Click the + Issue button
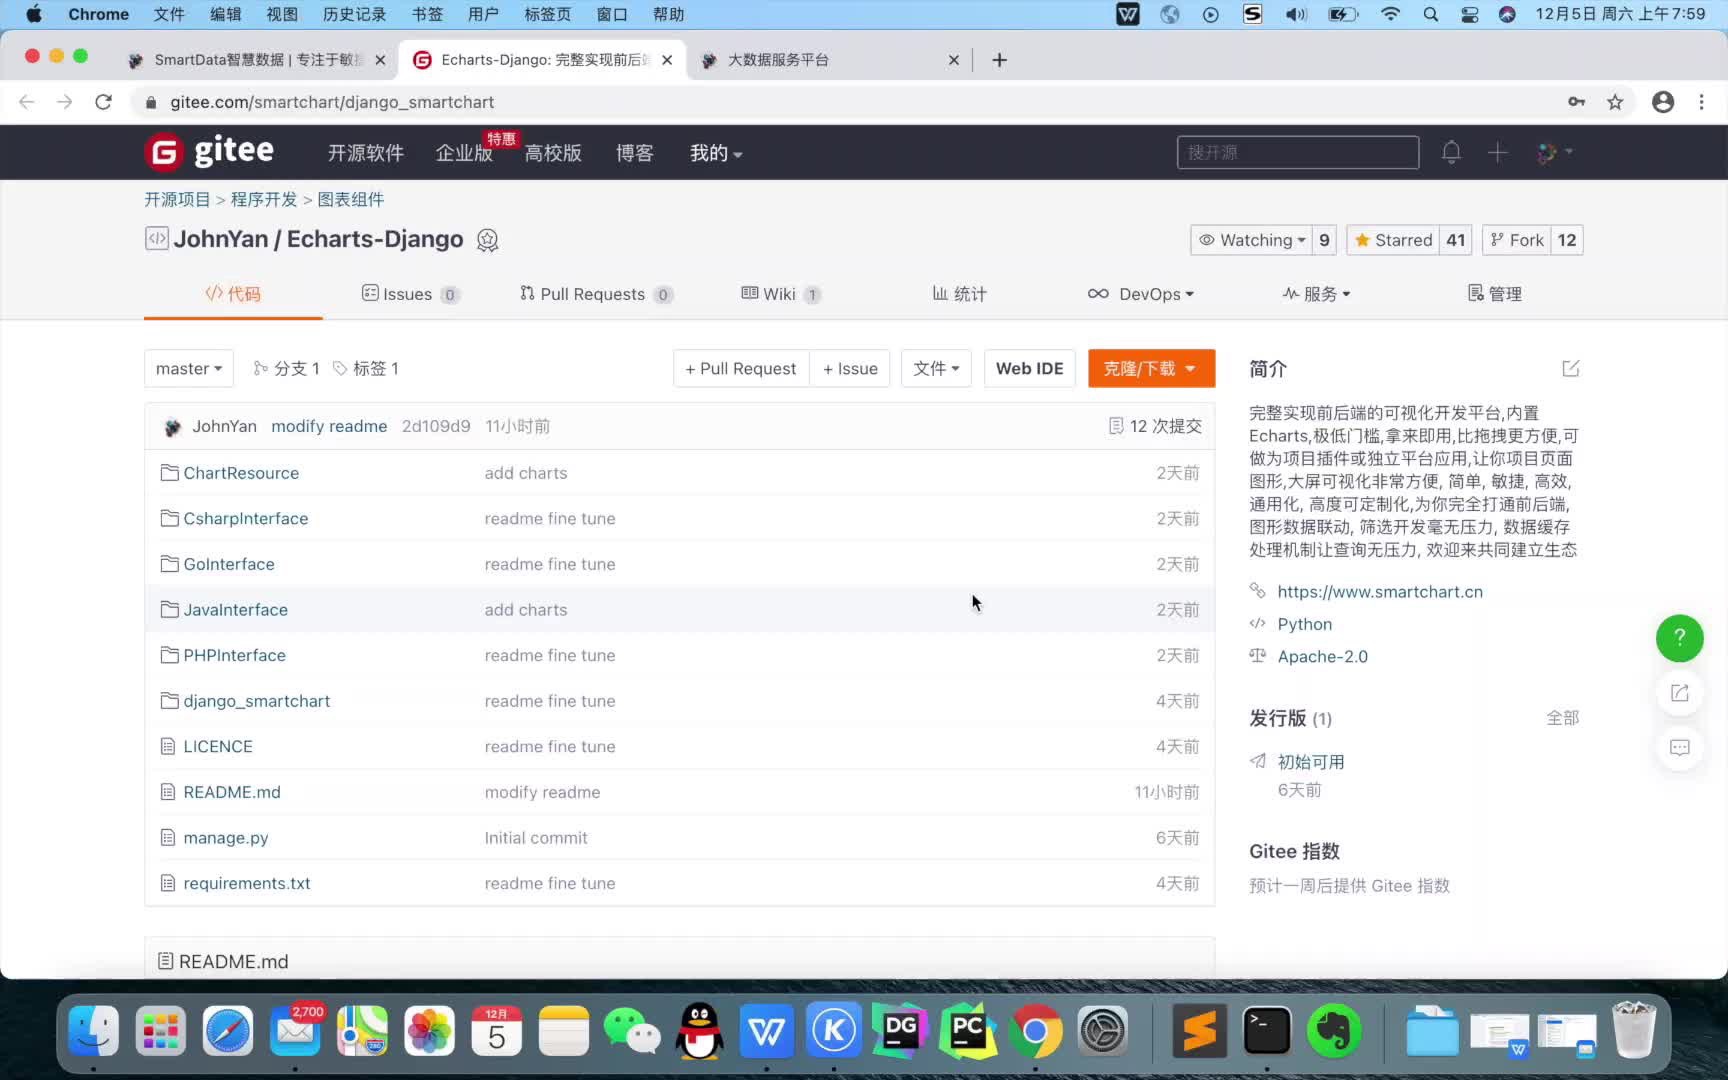Image resolution: width=1728 pixels, height=1080 pixels. [x=850, y=369]
